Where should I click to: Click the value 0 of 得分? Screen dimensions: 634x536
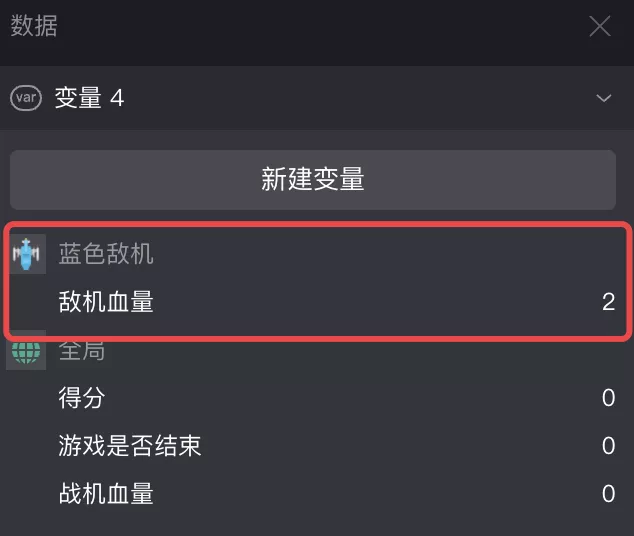609,398
